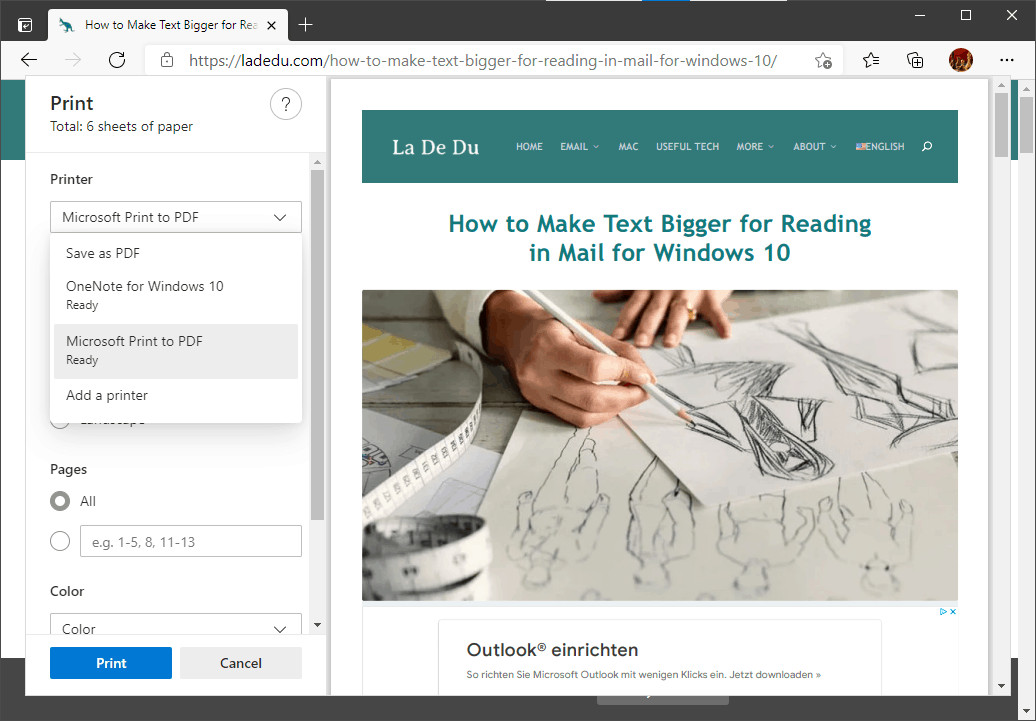Click the refresh page icon
The image size is (1036, 721).
tap(117, 60)
